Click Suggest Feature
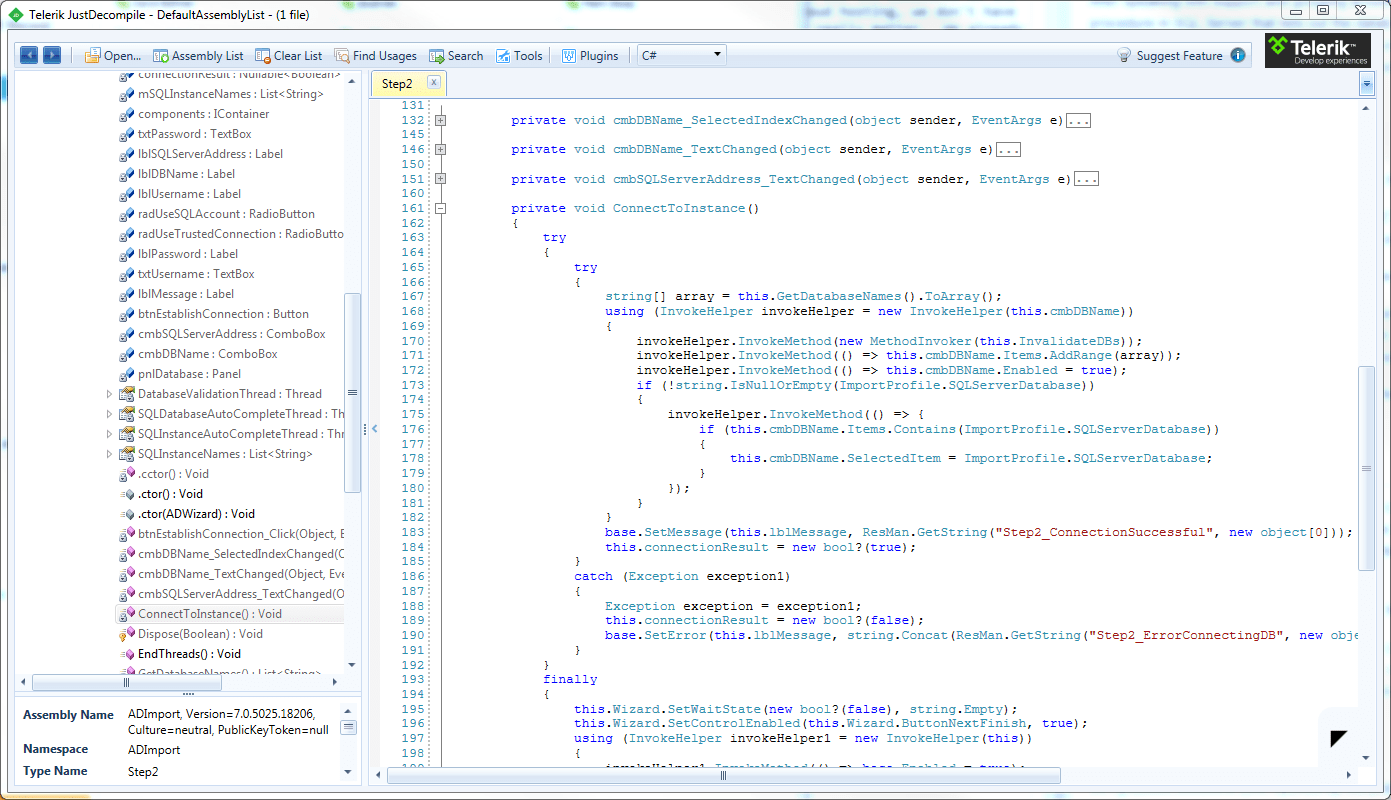Image resolution: width=1391 pixels, height=800 pixels. [1170, 56]
